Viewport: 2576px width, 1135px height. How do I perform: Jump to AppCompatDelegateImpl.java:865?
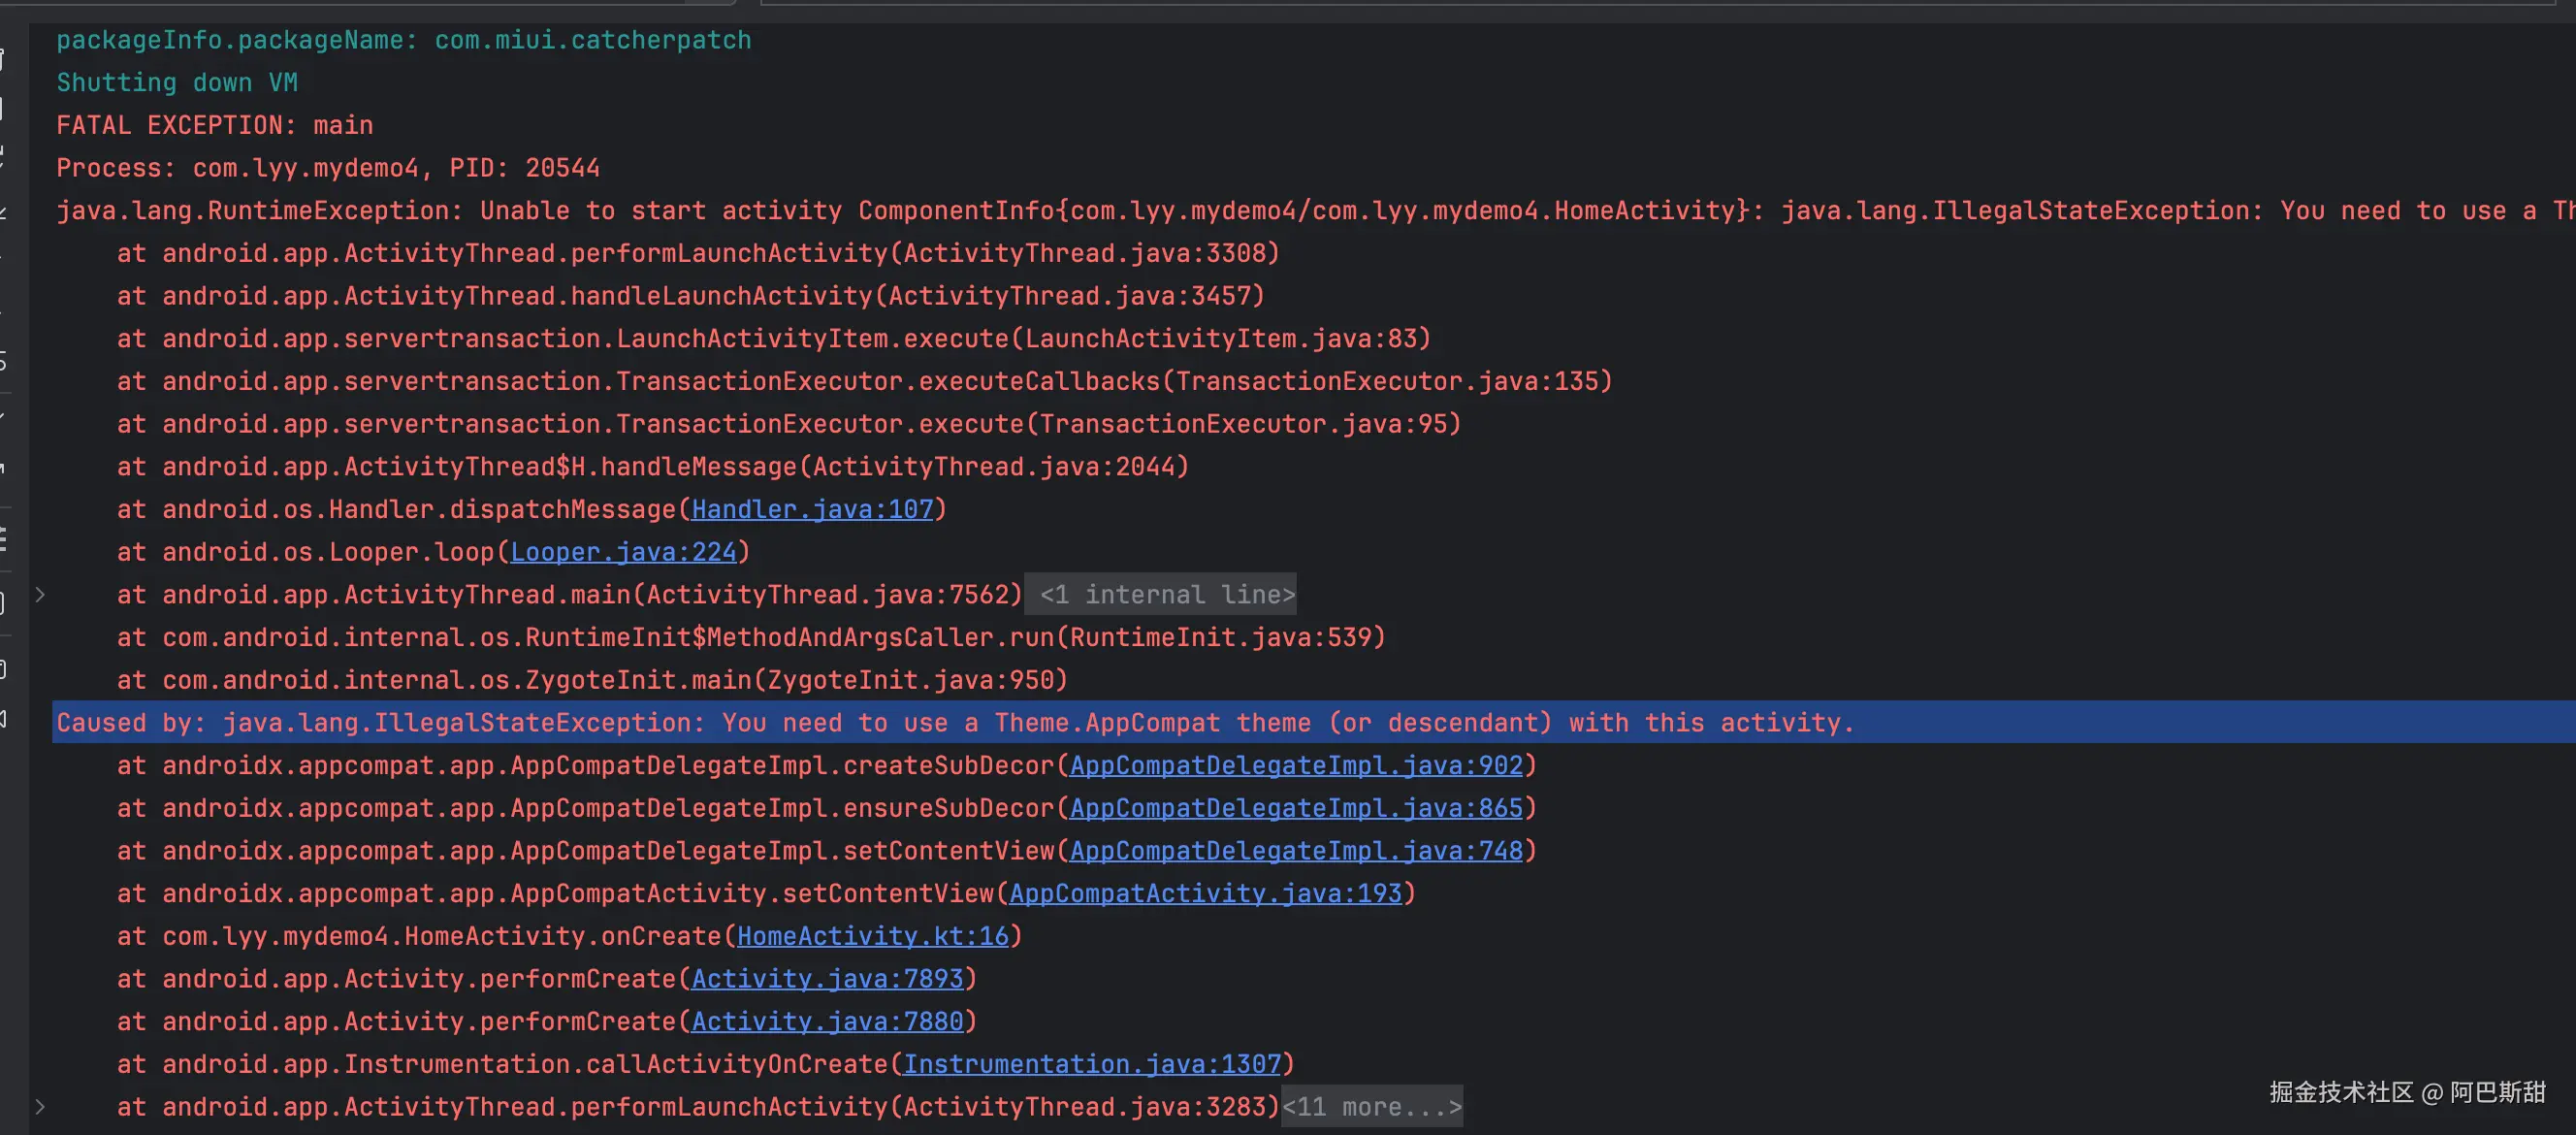[x=1295, y=808]
